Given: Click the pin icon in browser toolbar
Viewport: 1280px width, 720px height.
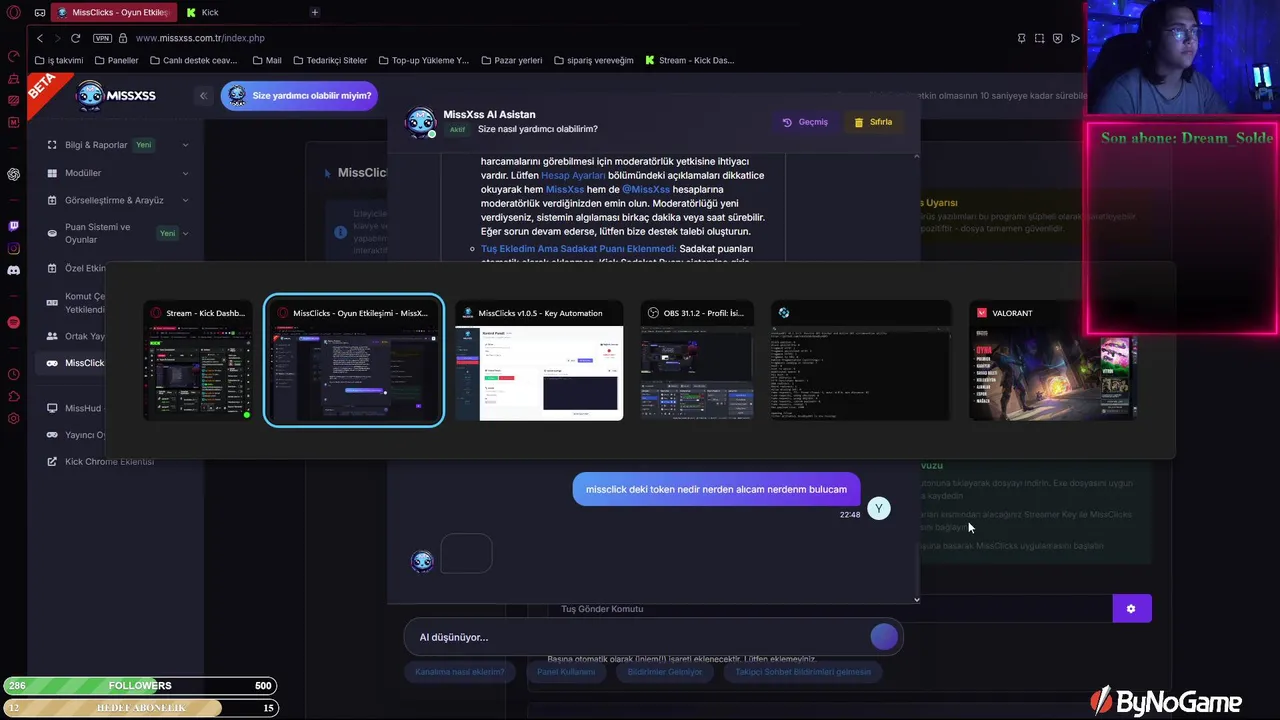Looking at the screenshot, I should point(1021,38).
